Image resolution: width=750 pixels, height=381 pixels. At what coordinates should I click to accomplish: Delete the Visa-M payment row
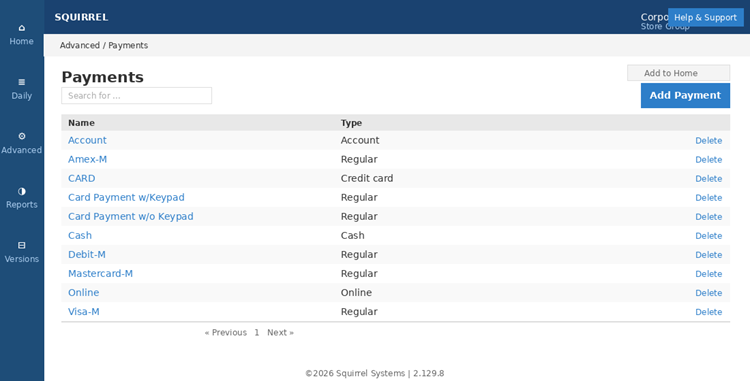coord(708,312)
